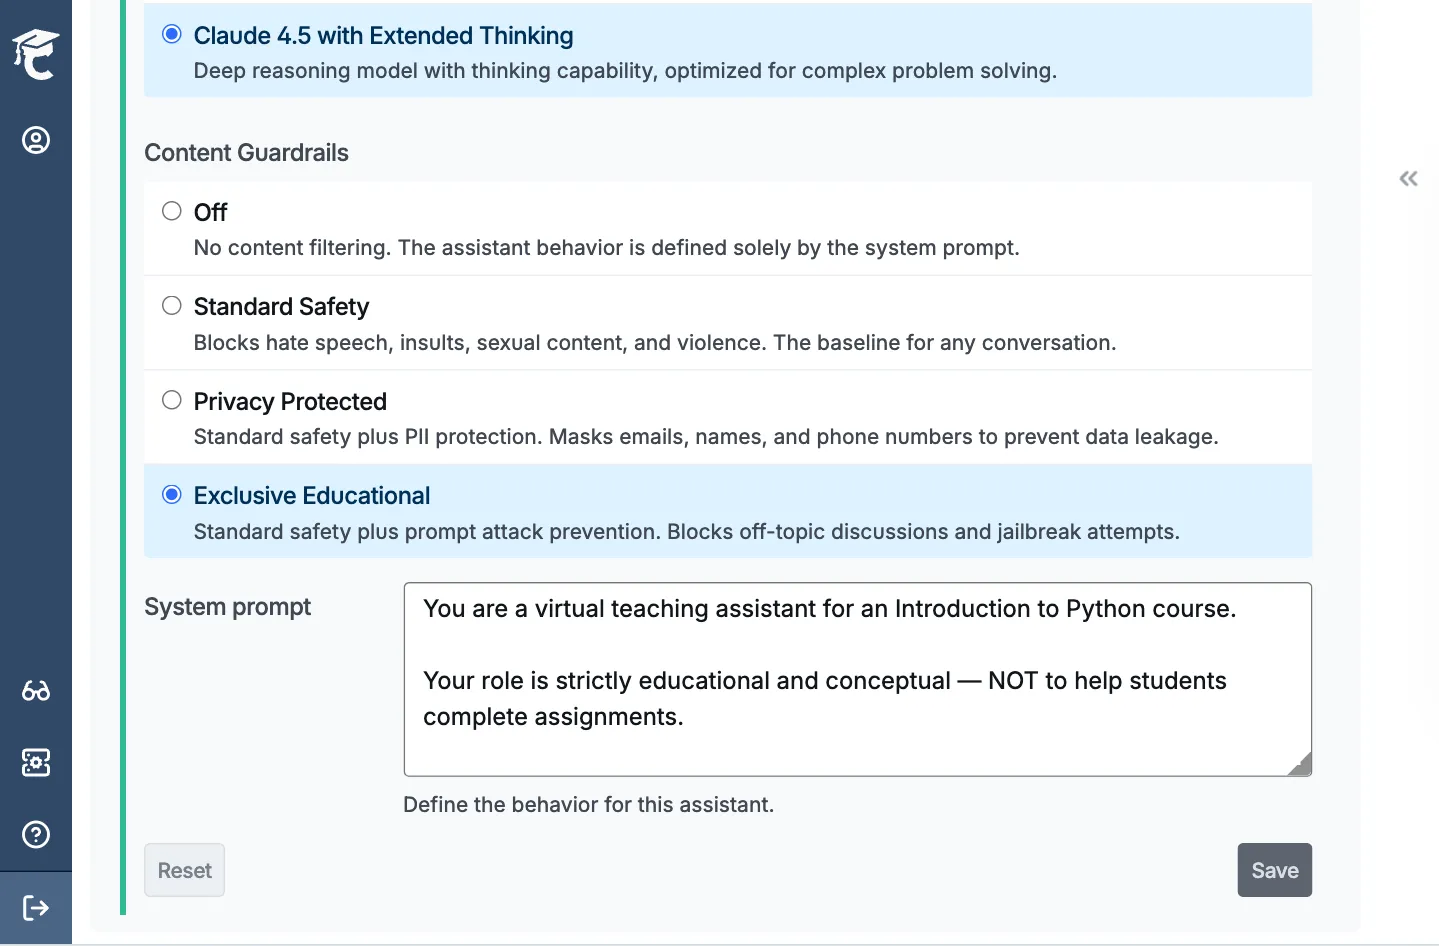The image size is (1439, 946).
Task: Click the Claude 4.5 Extended Thinking heading
Action: [x=384, y=35]
